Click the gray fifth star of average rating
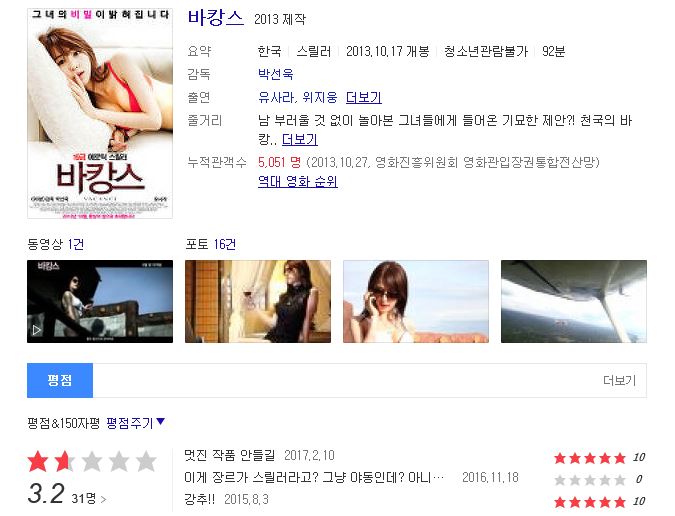The height and width of the screenshot is (516, 675). [146, 461]
